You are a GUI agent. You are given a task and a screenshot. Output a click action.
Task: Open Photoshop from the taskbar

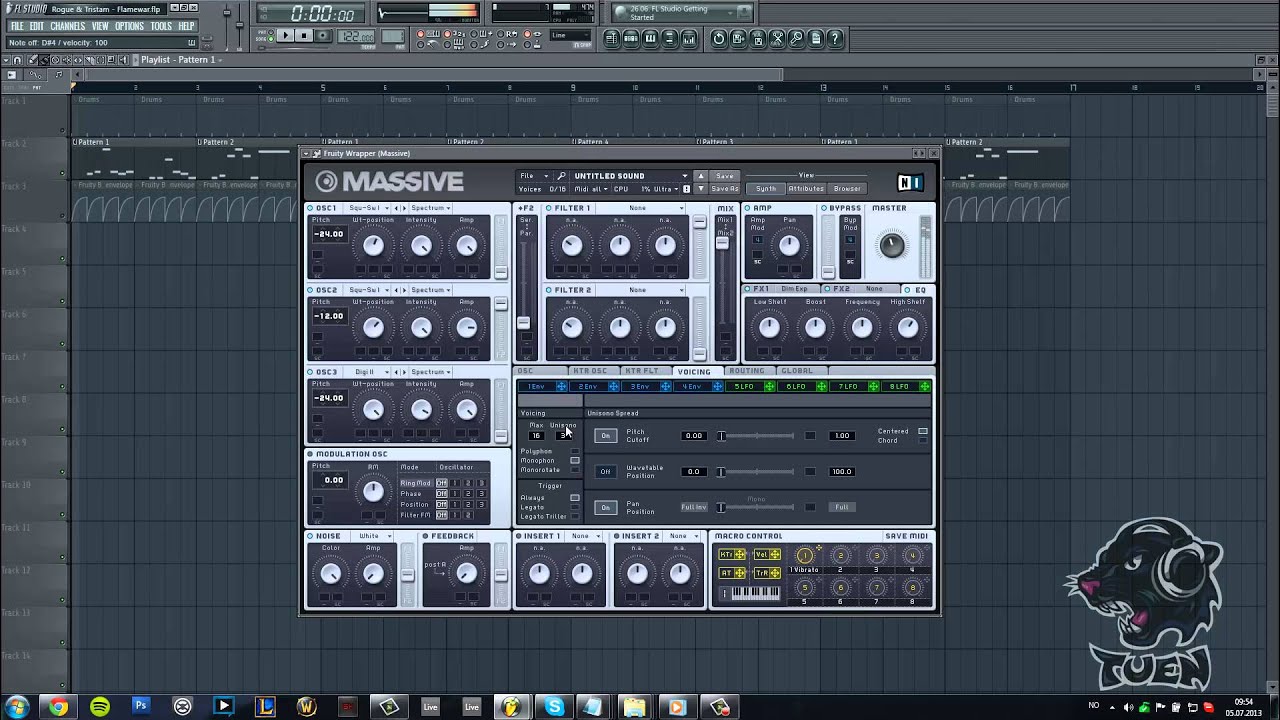click(141, 706)
